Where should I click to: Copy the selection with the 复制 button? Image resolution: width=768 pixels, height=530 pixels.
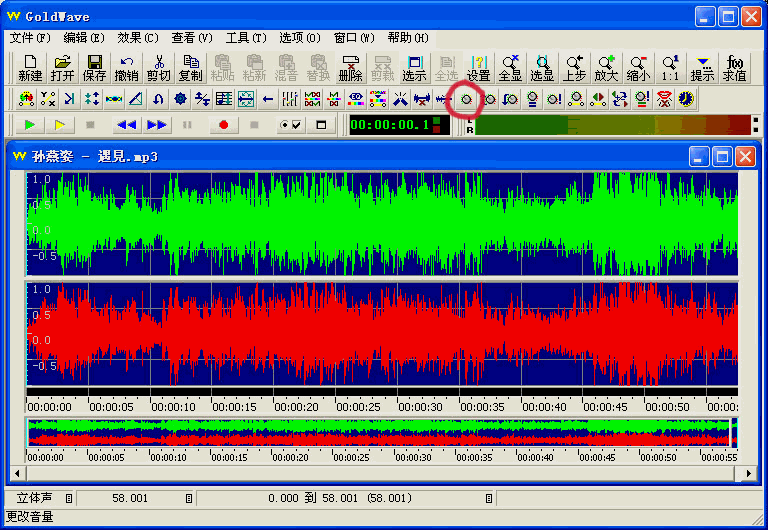click(191, 68)
